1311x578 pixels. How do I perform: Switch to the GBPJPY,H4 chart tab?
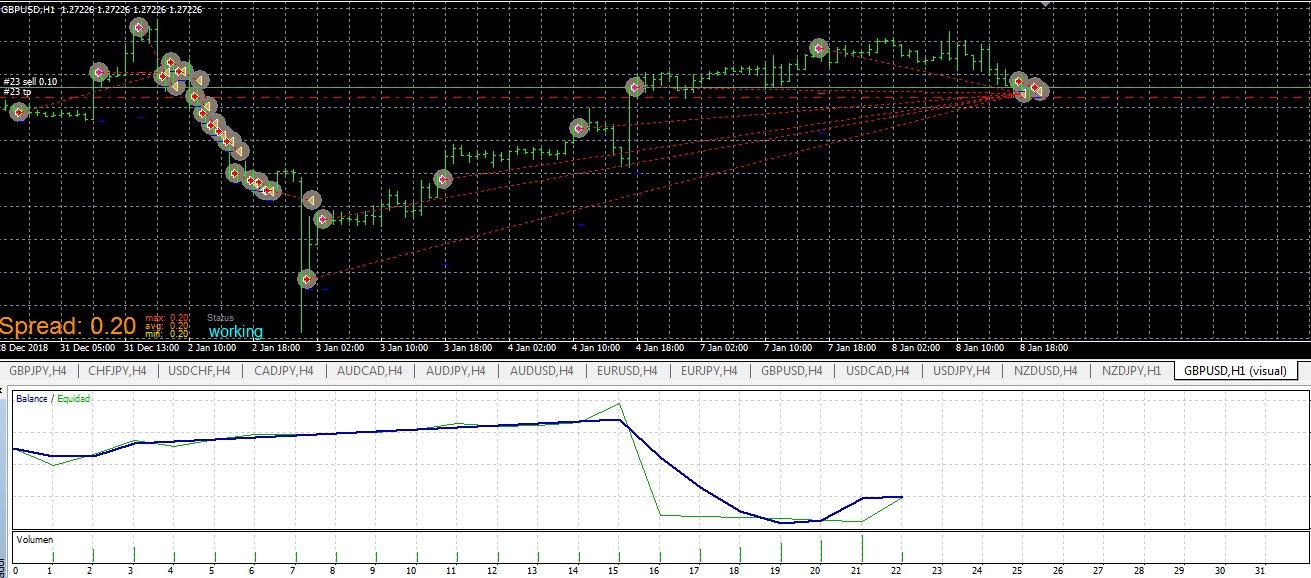38,371
